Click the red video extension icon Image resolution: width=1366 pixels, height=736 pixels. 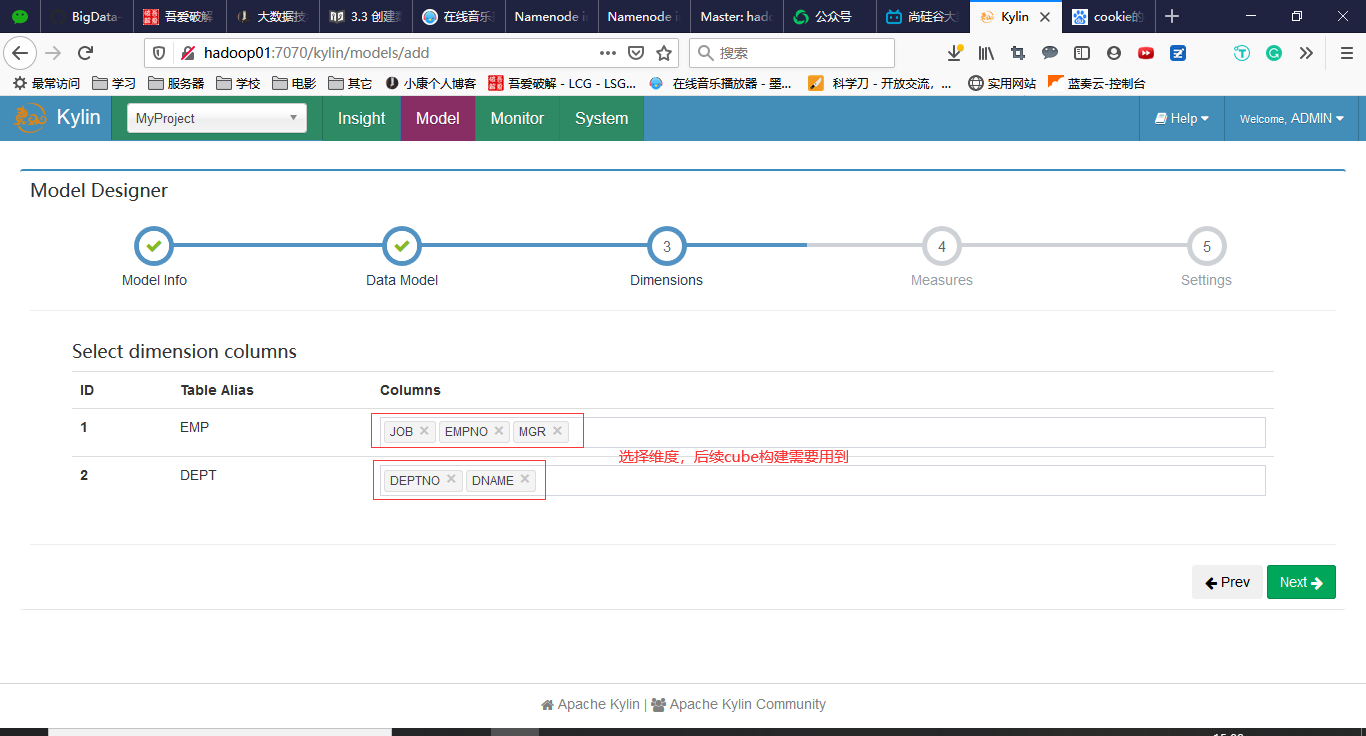pos(1146,53)
